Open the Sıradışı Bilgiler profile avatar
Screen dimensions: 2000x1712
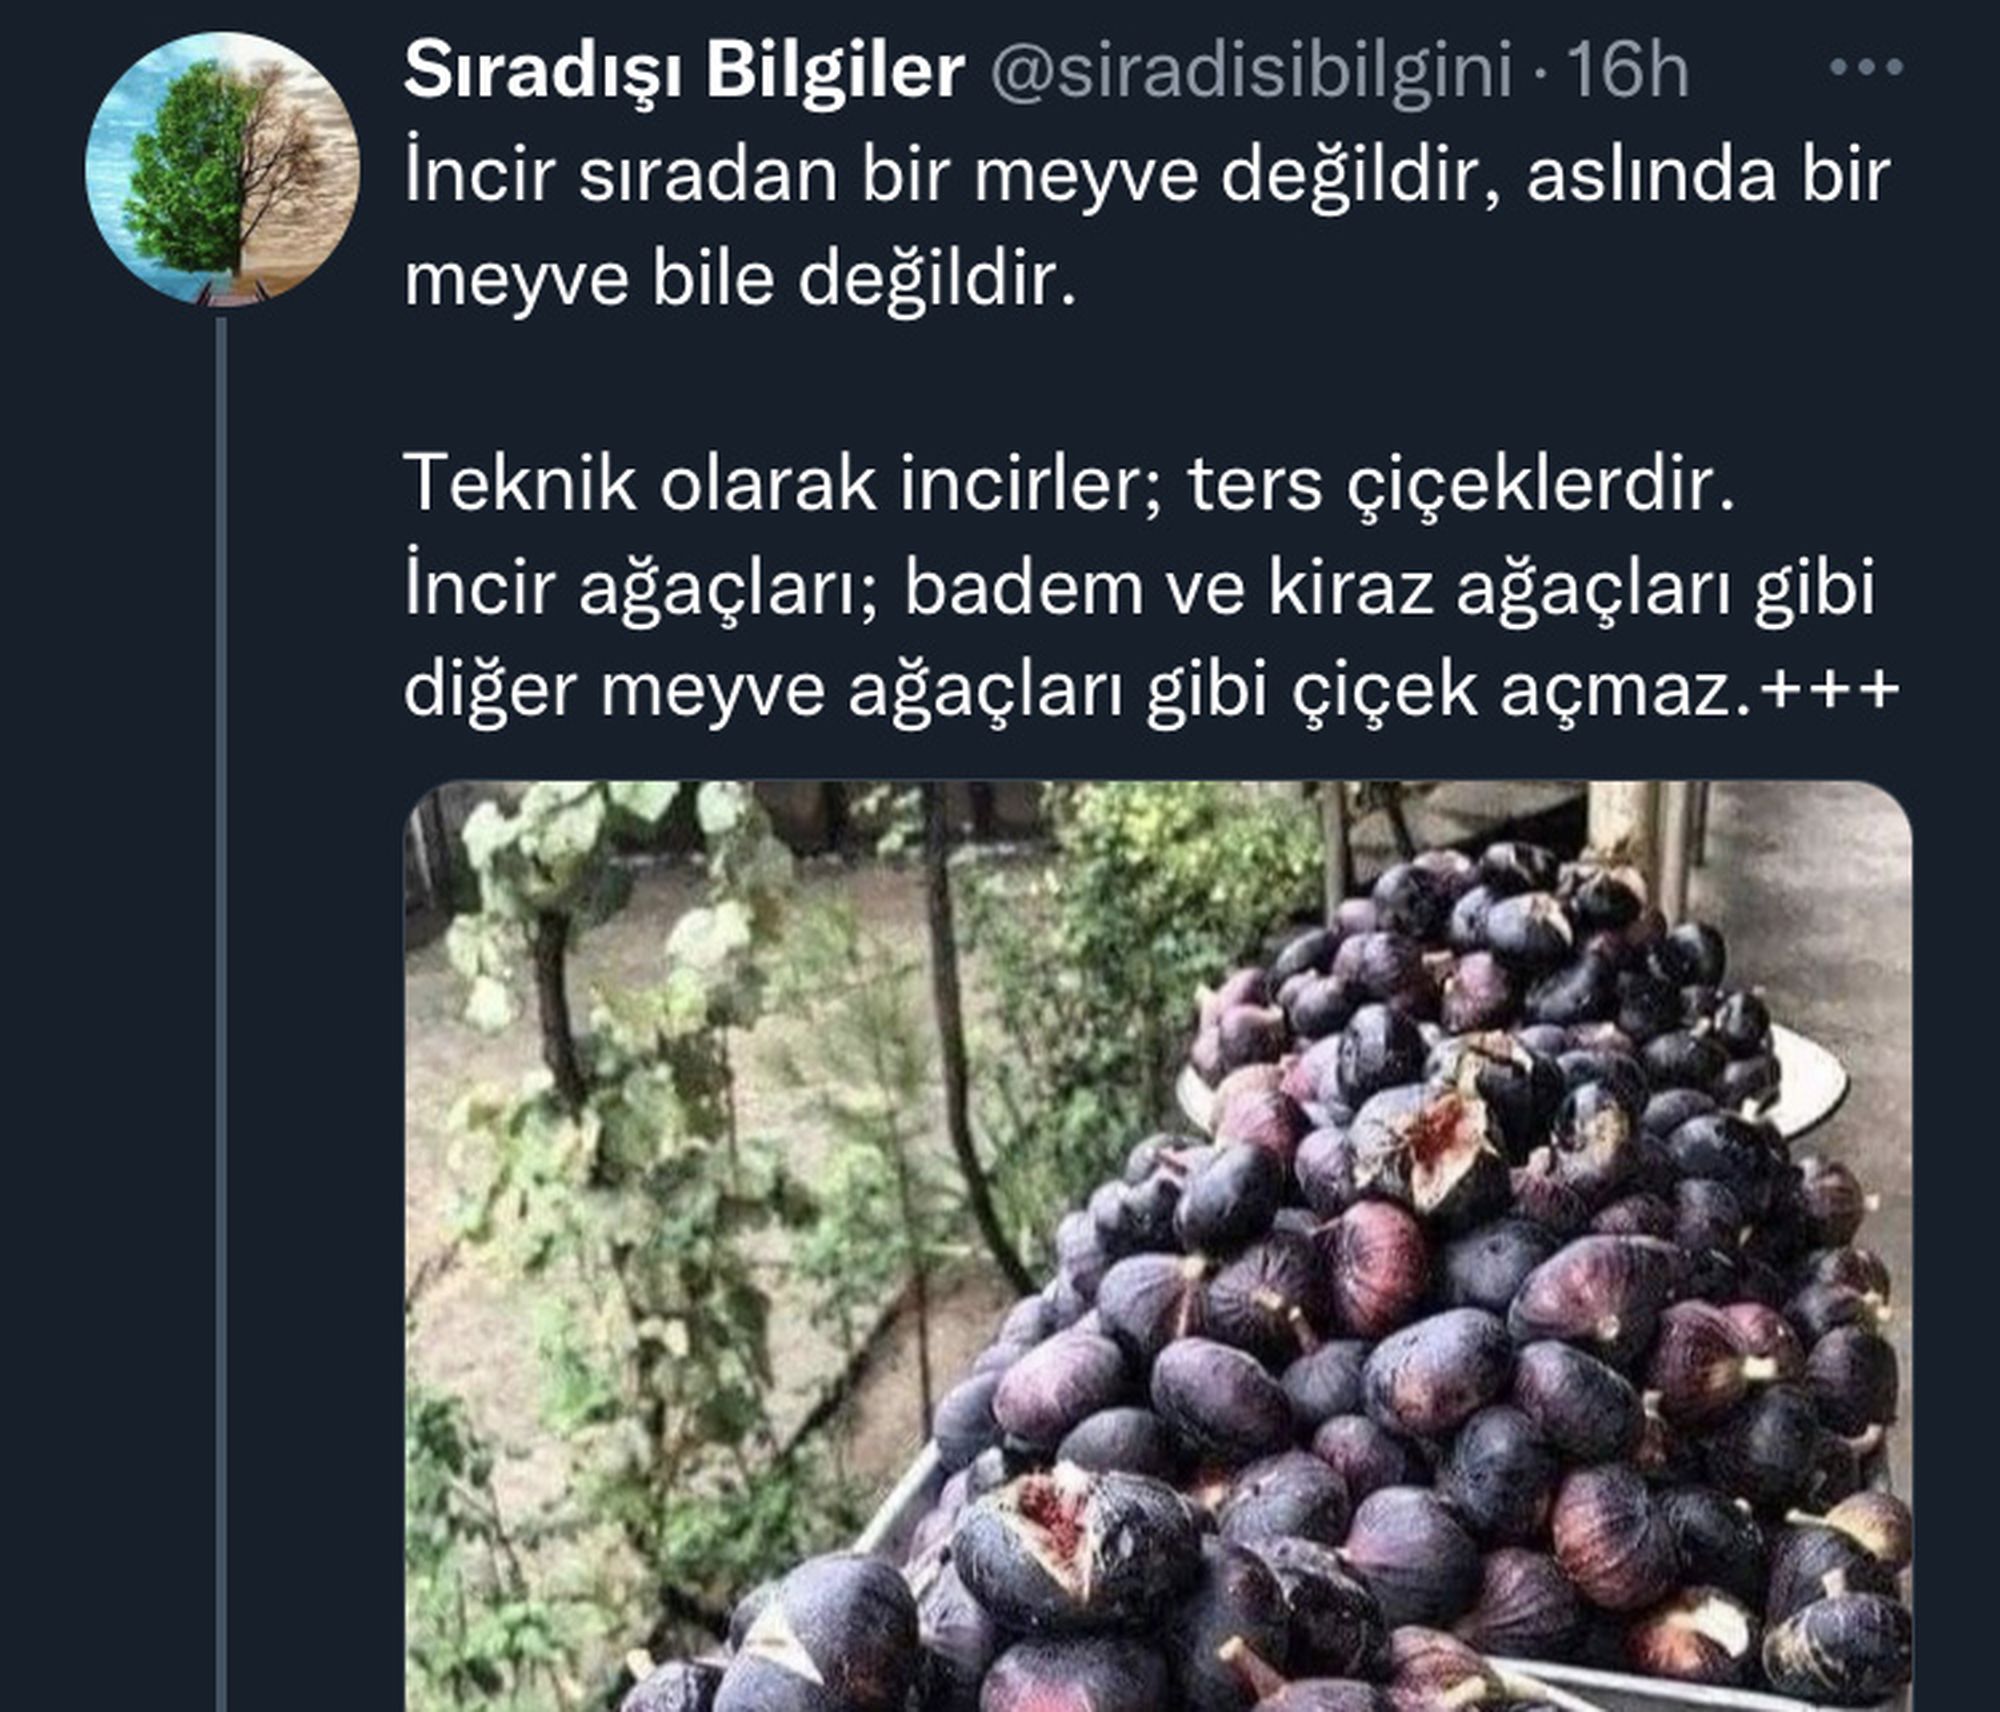click(x=222, y=168)
